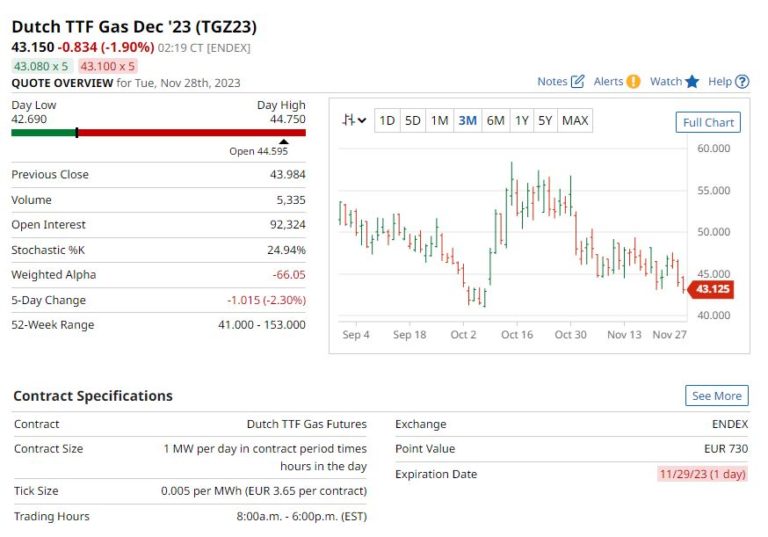
Task: Click the Help question mark icon
Action: pos(742,82)
